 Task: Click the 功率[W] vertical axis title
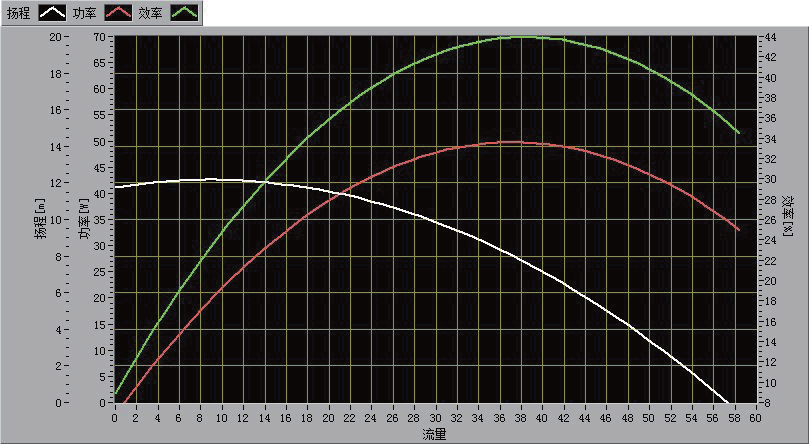(86, 219)
